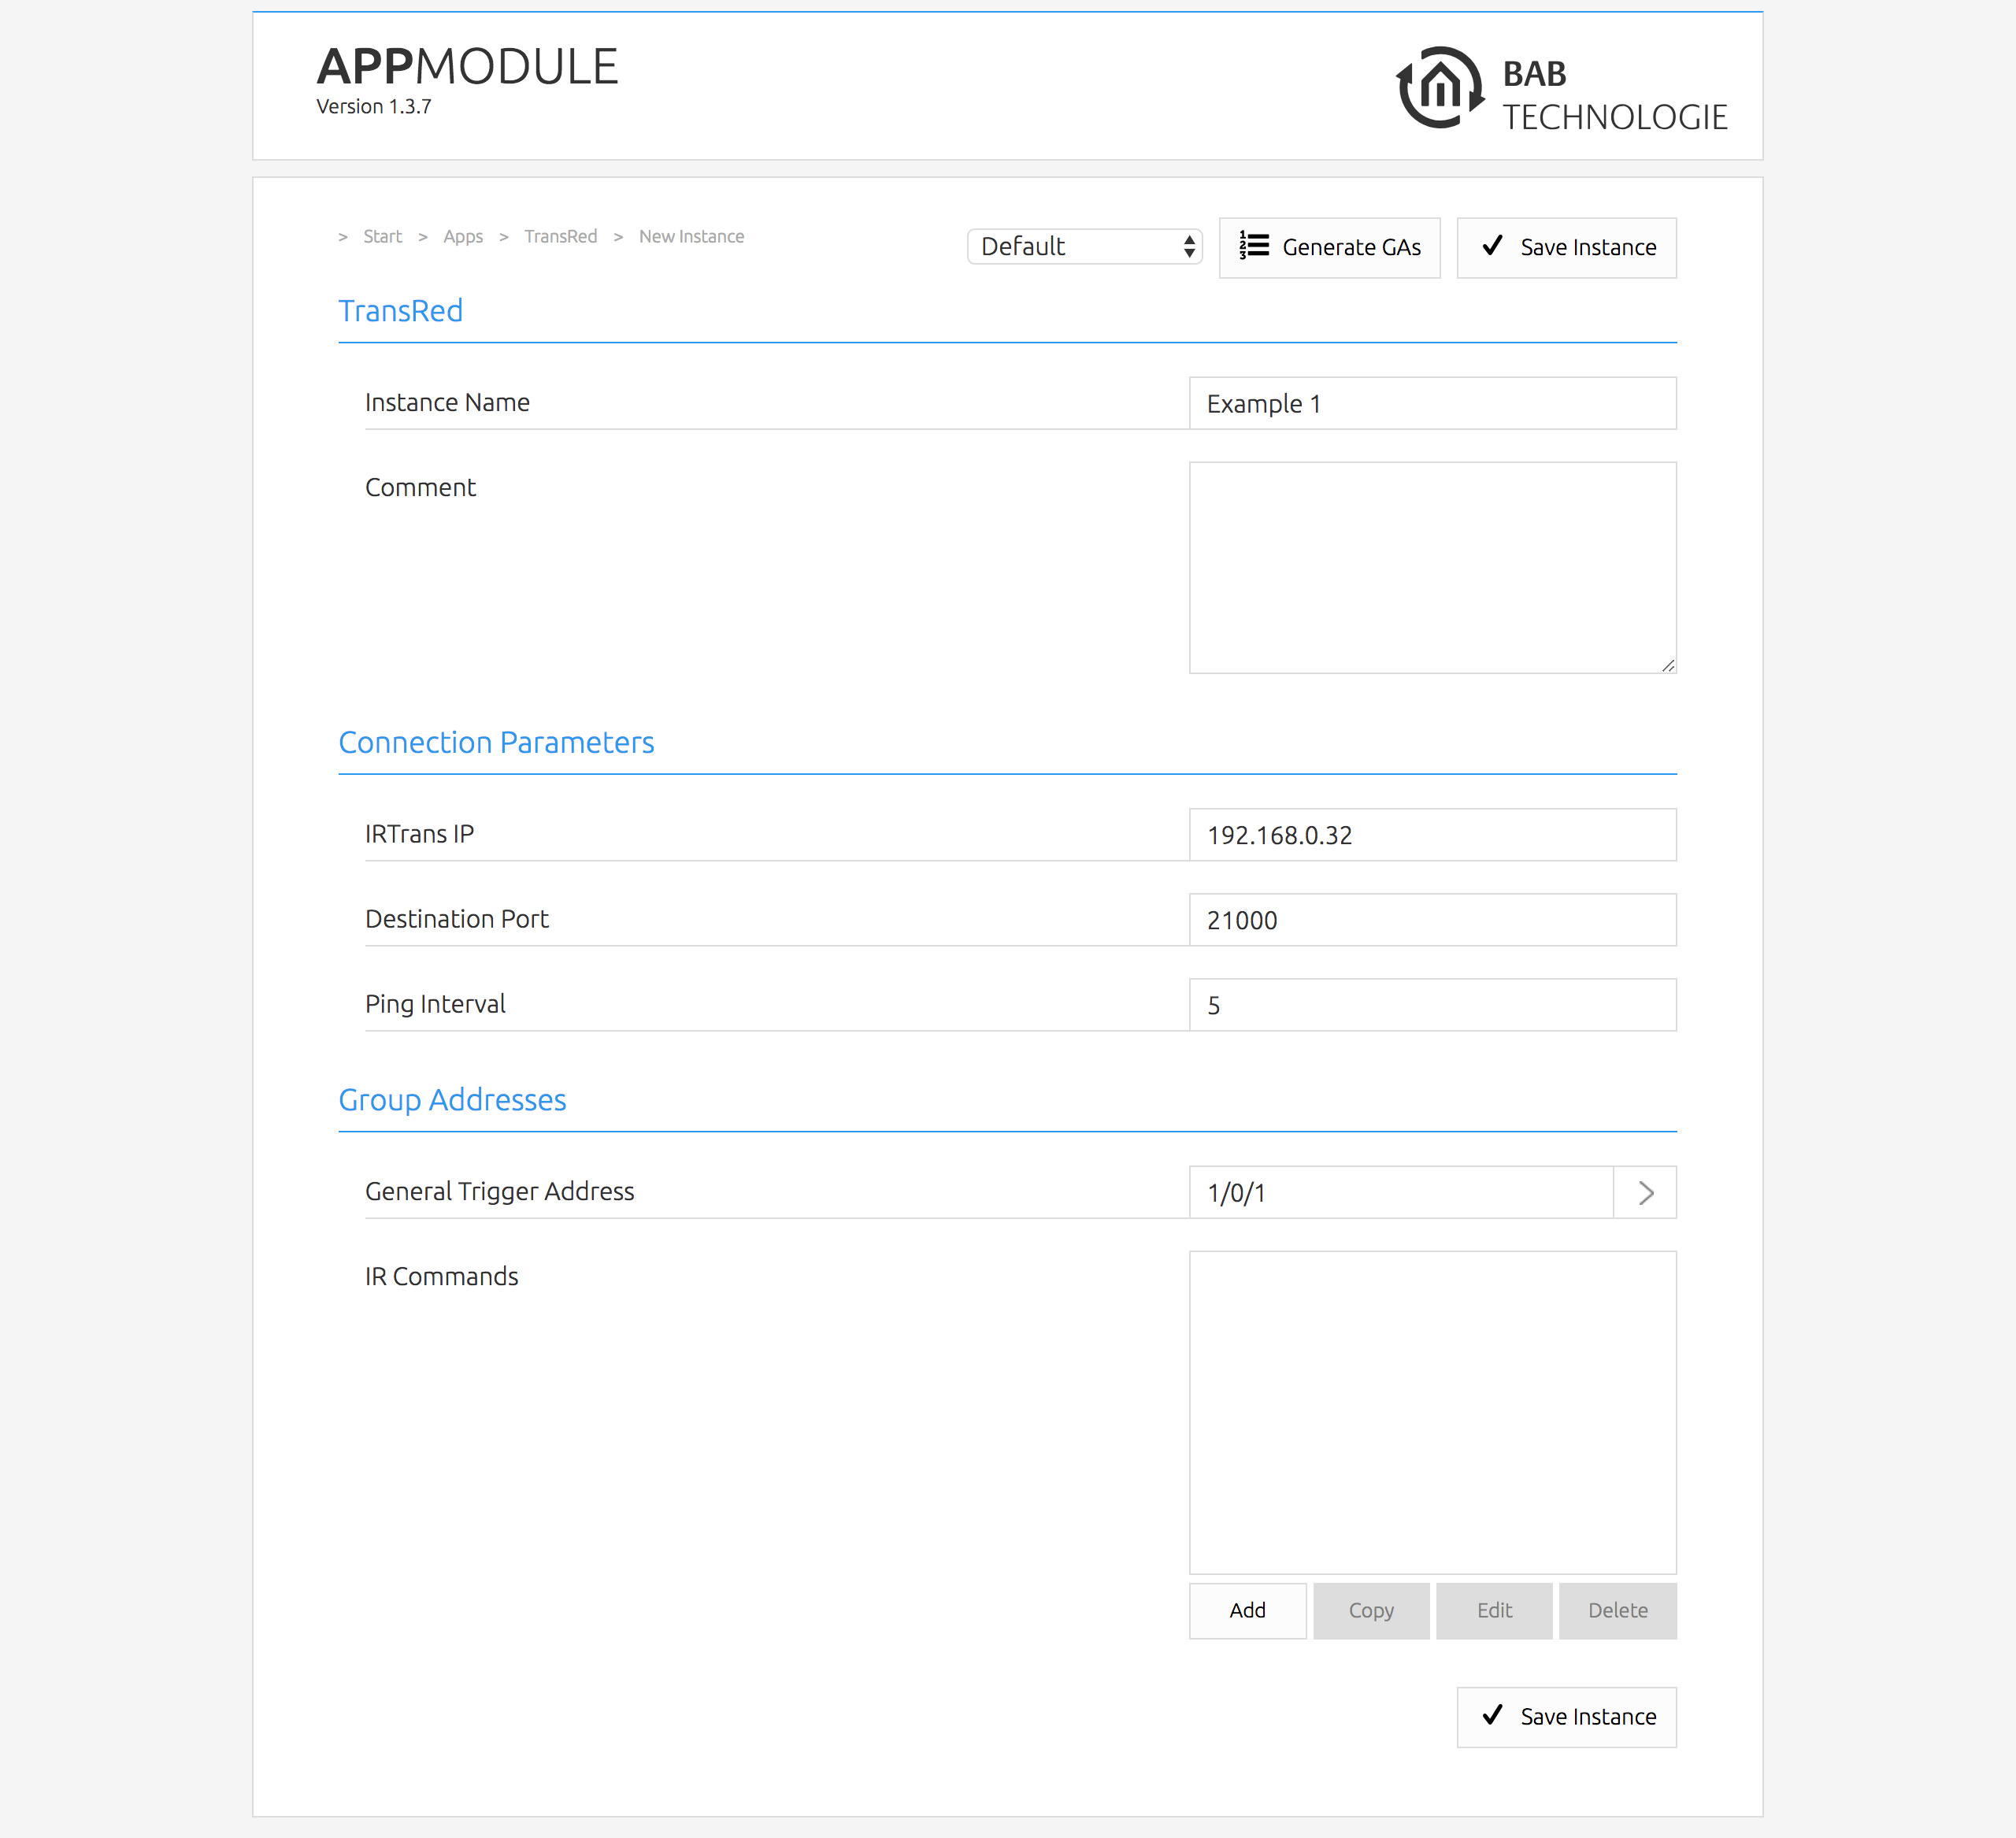Focus the Instance Name field

1433,403
